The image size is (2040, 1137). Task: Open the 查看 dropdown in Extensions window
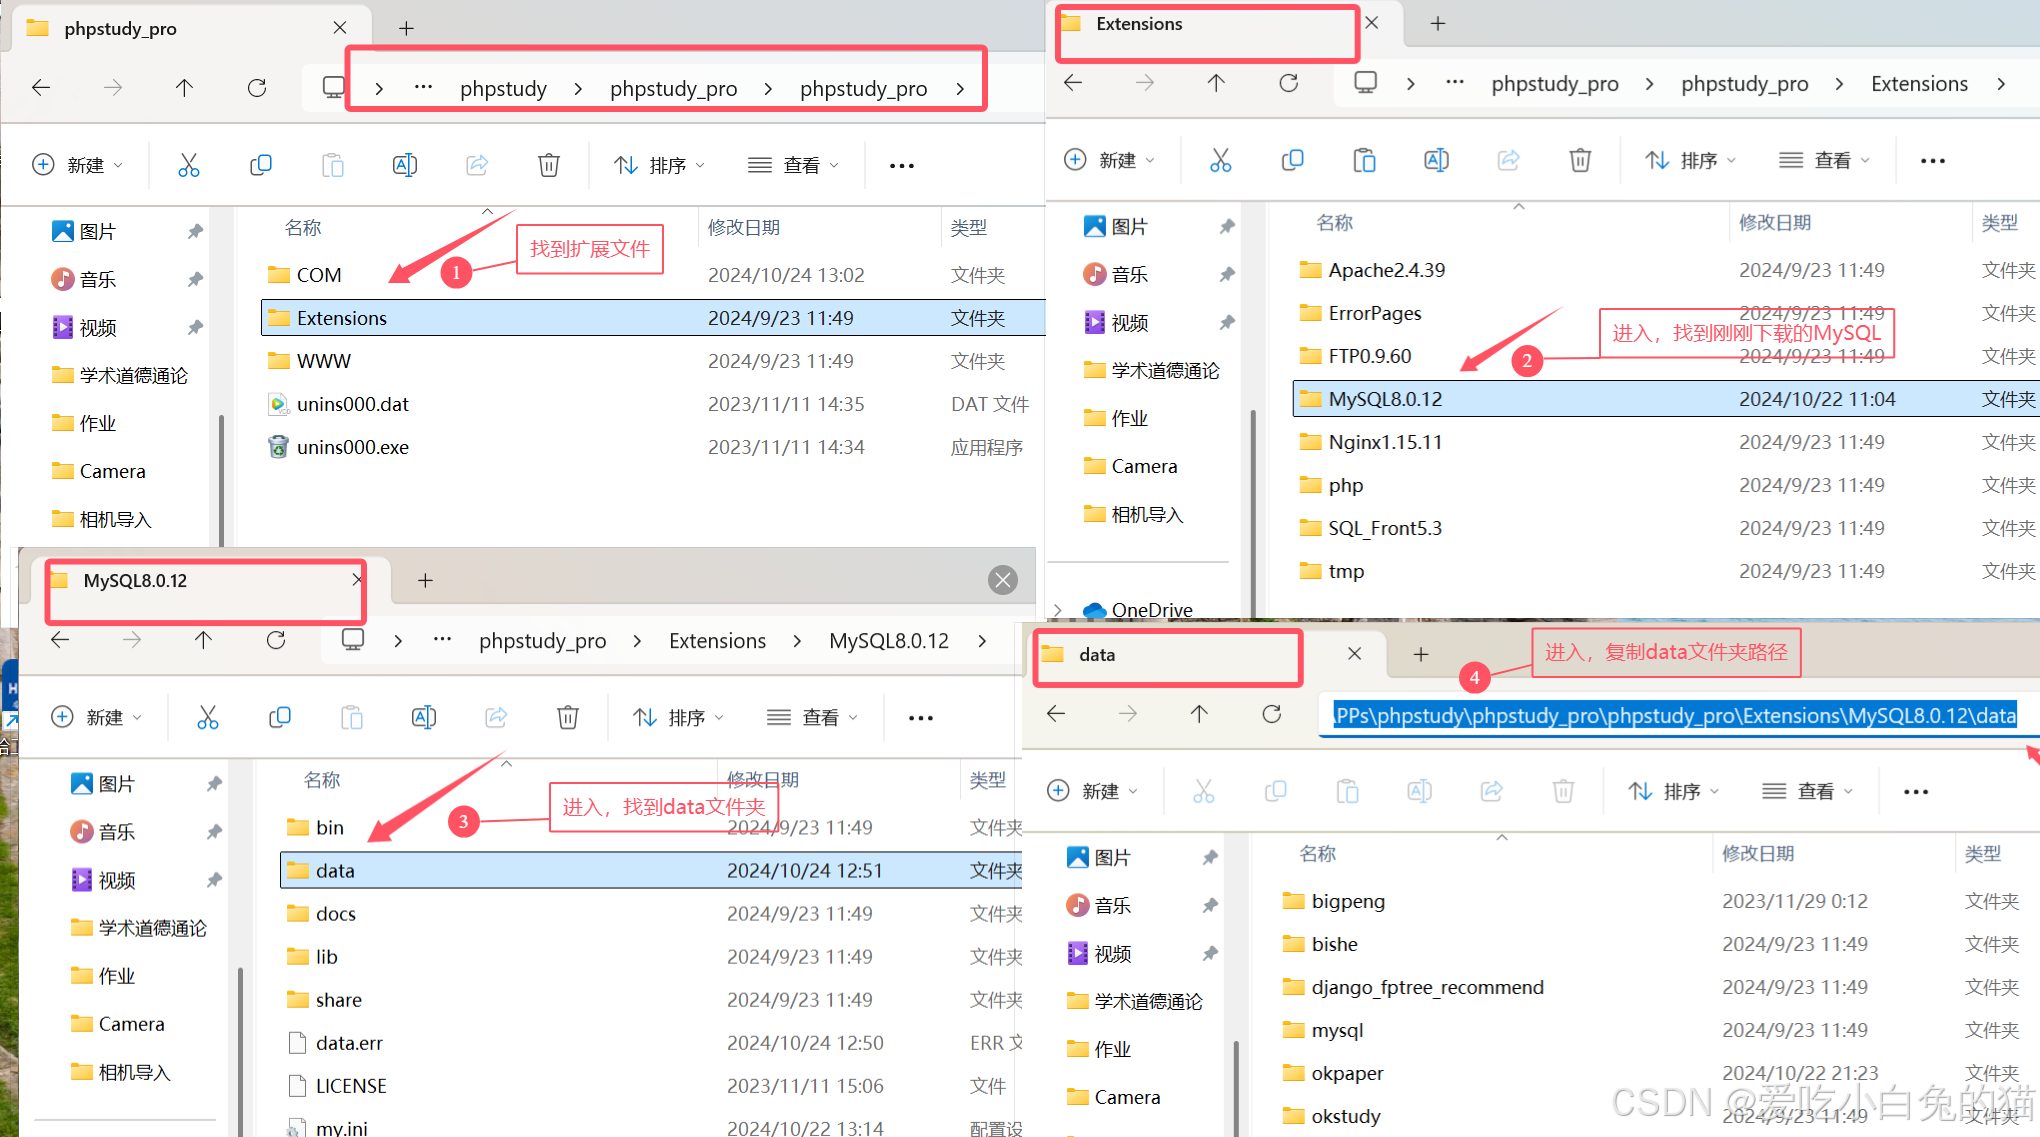1825,160
